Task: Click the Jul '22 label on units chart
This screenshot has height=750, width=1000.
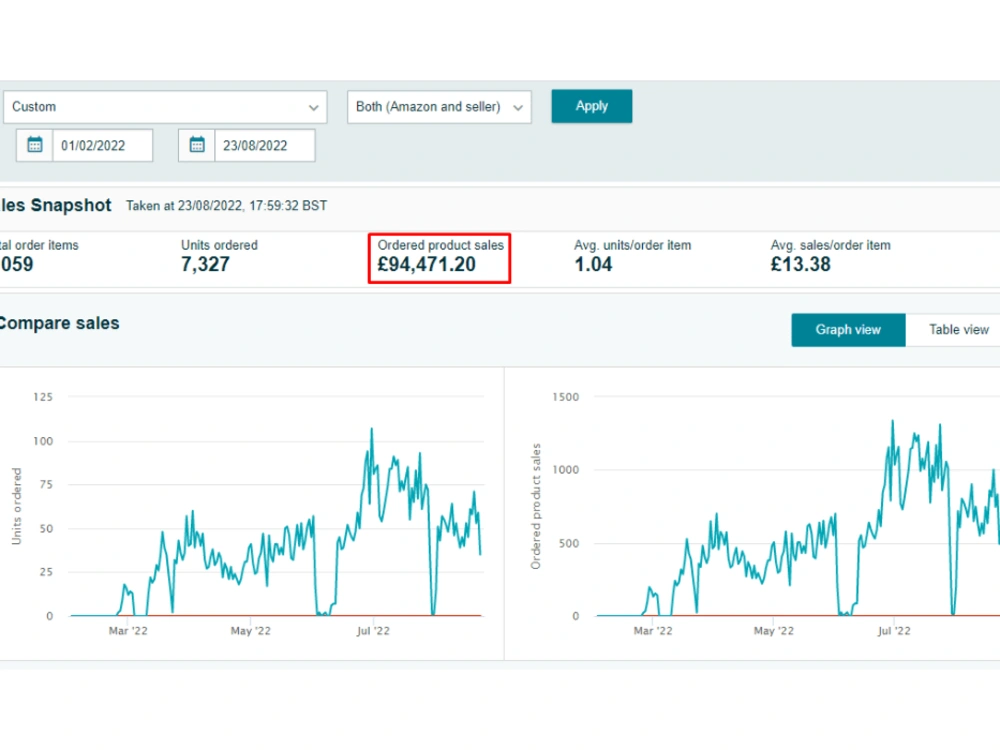Action: click(373, 631)
